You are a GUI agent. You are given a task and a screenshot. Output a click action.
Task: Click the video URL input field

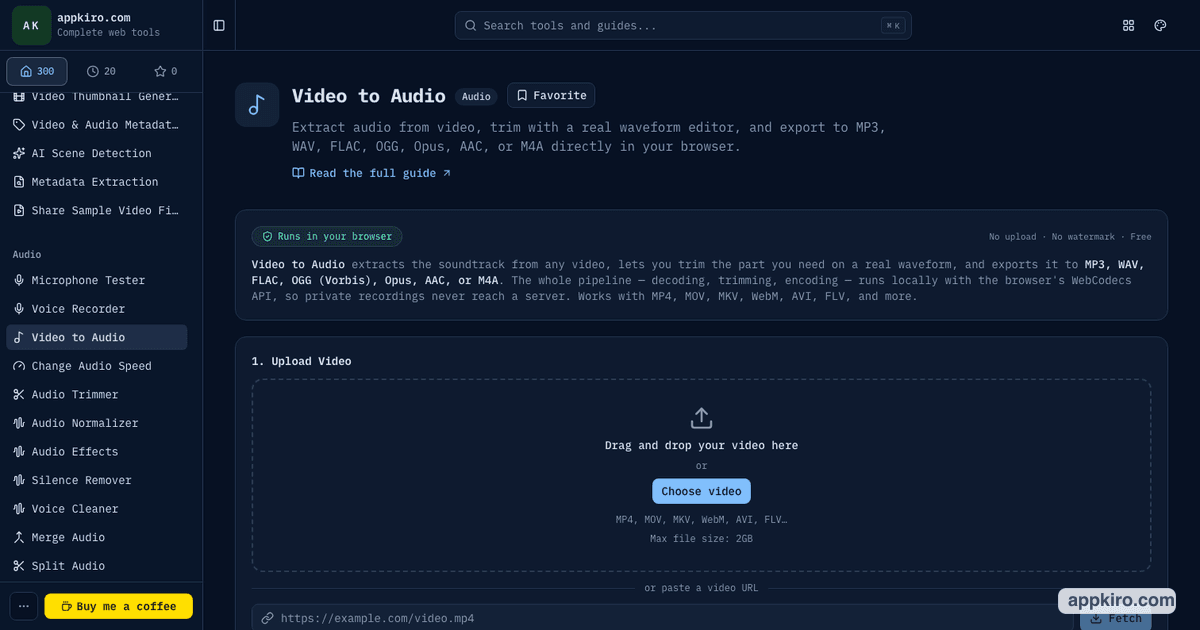point(662,618)
